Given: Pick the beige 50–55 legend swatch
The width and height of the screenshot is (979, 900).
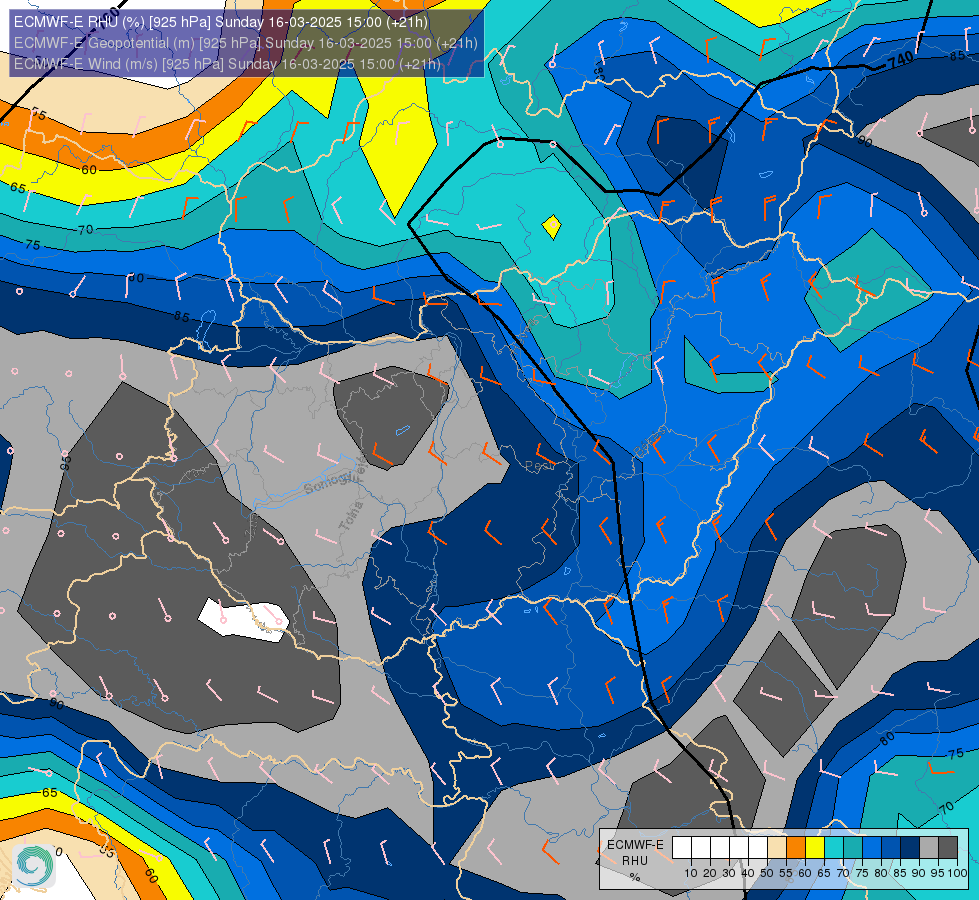Looking at the screenshot, I should click(x=777, y=848).
